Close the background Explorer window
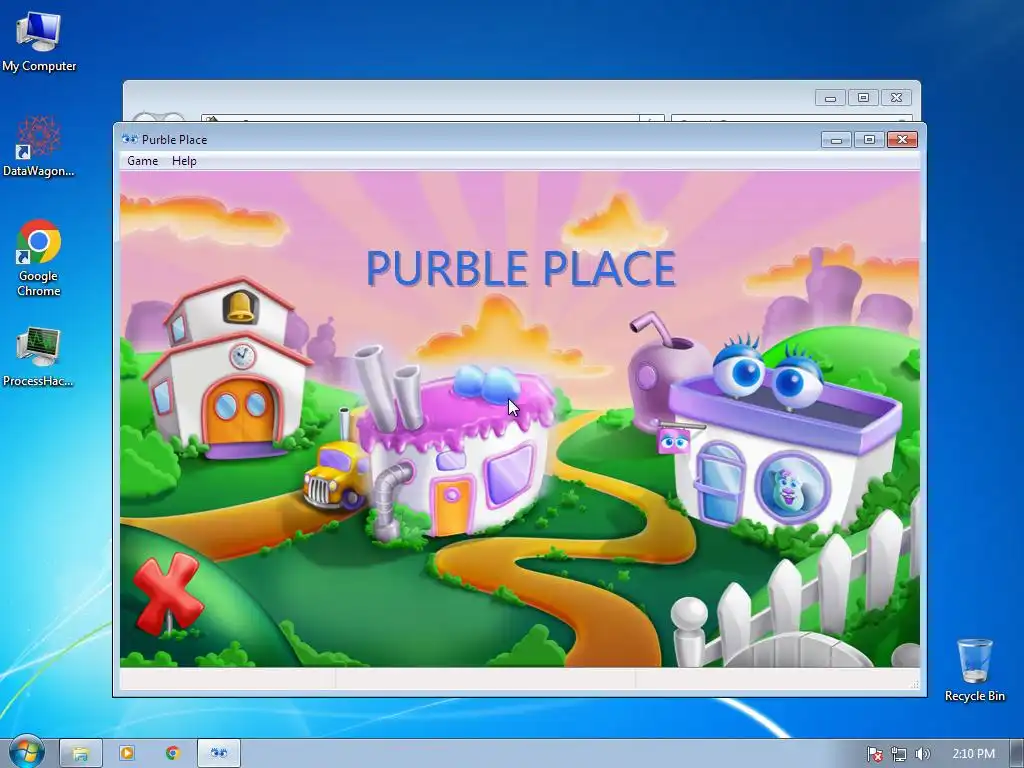Viewport: 1024px width, 768px height. pyautogui.click(x=897, y=98)
